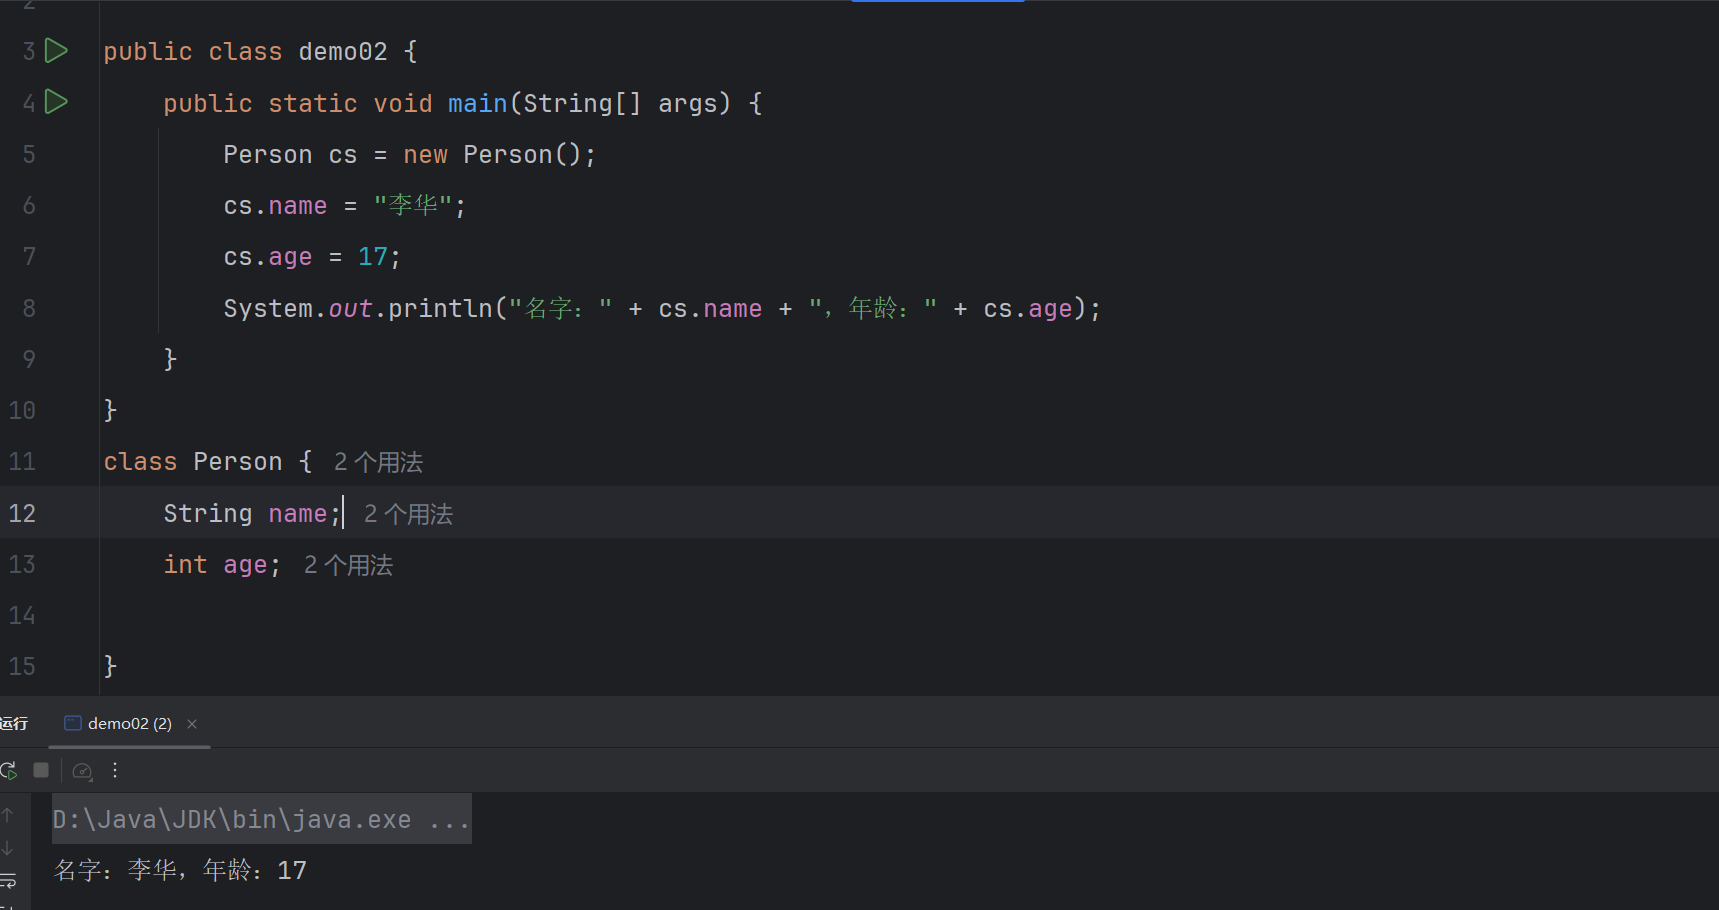1719x910 pixels.
Task: Click the closing brace on line 9
Action: [x=170, y=359]
